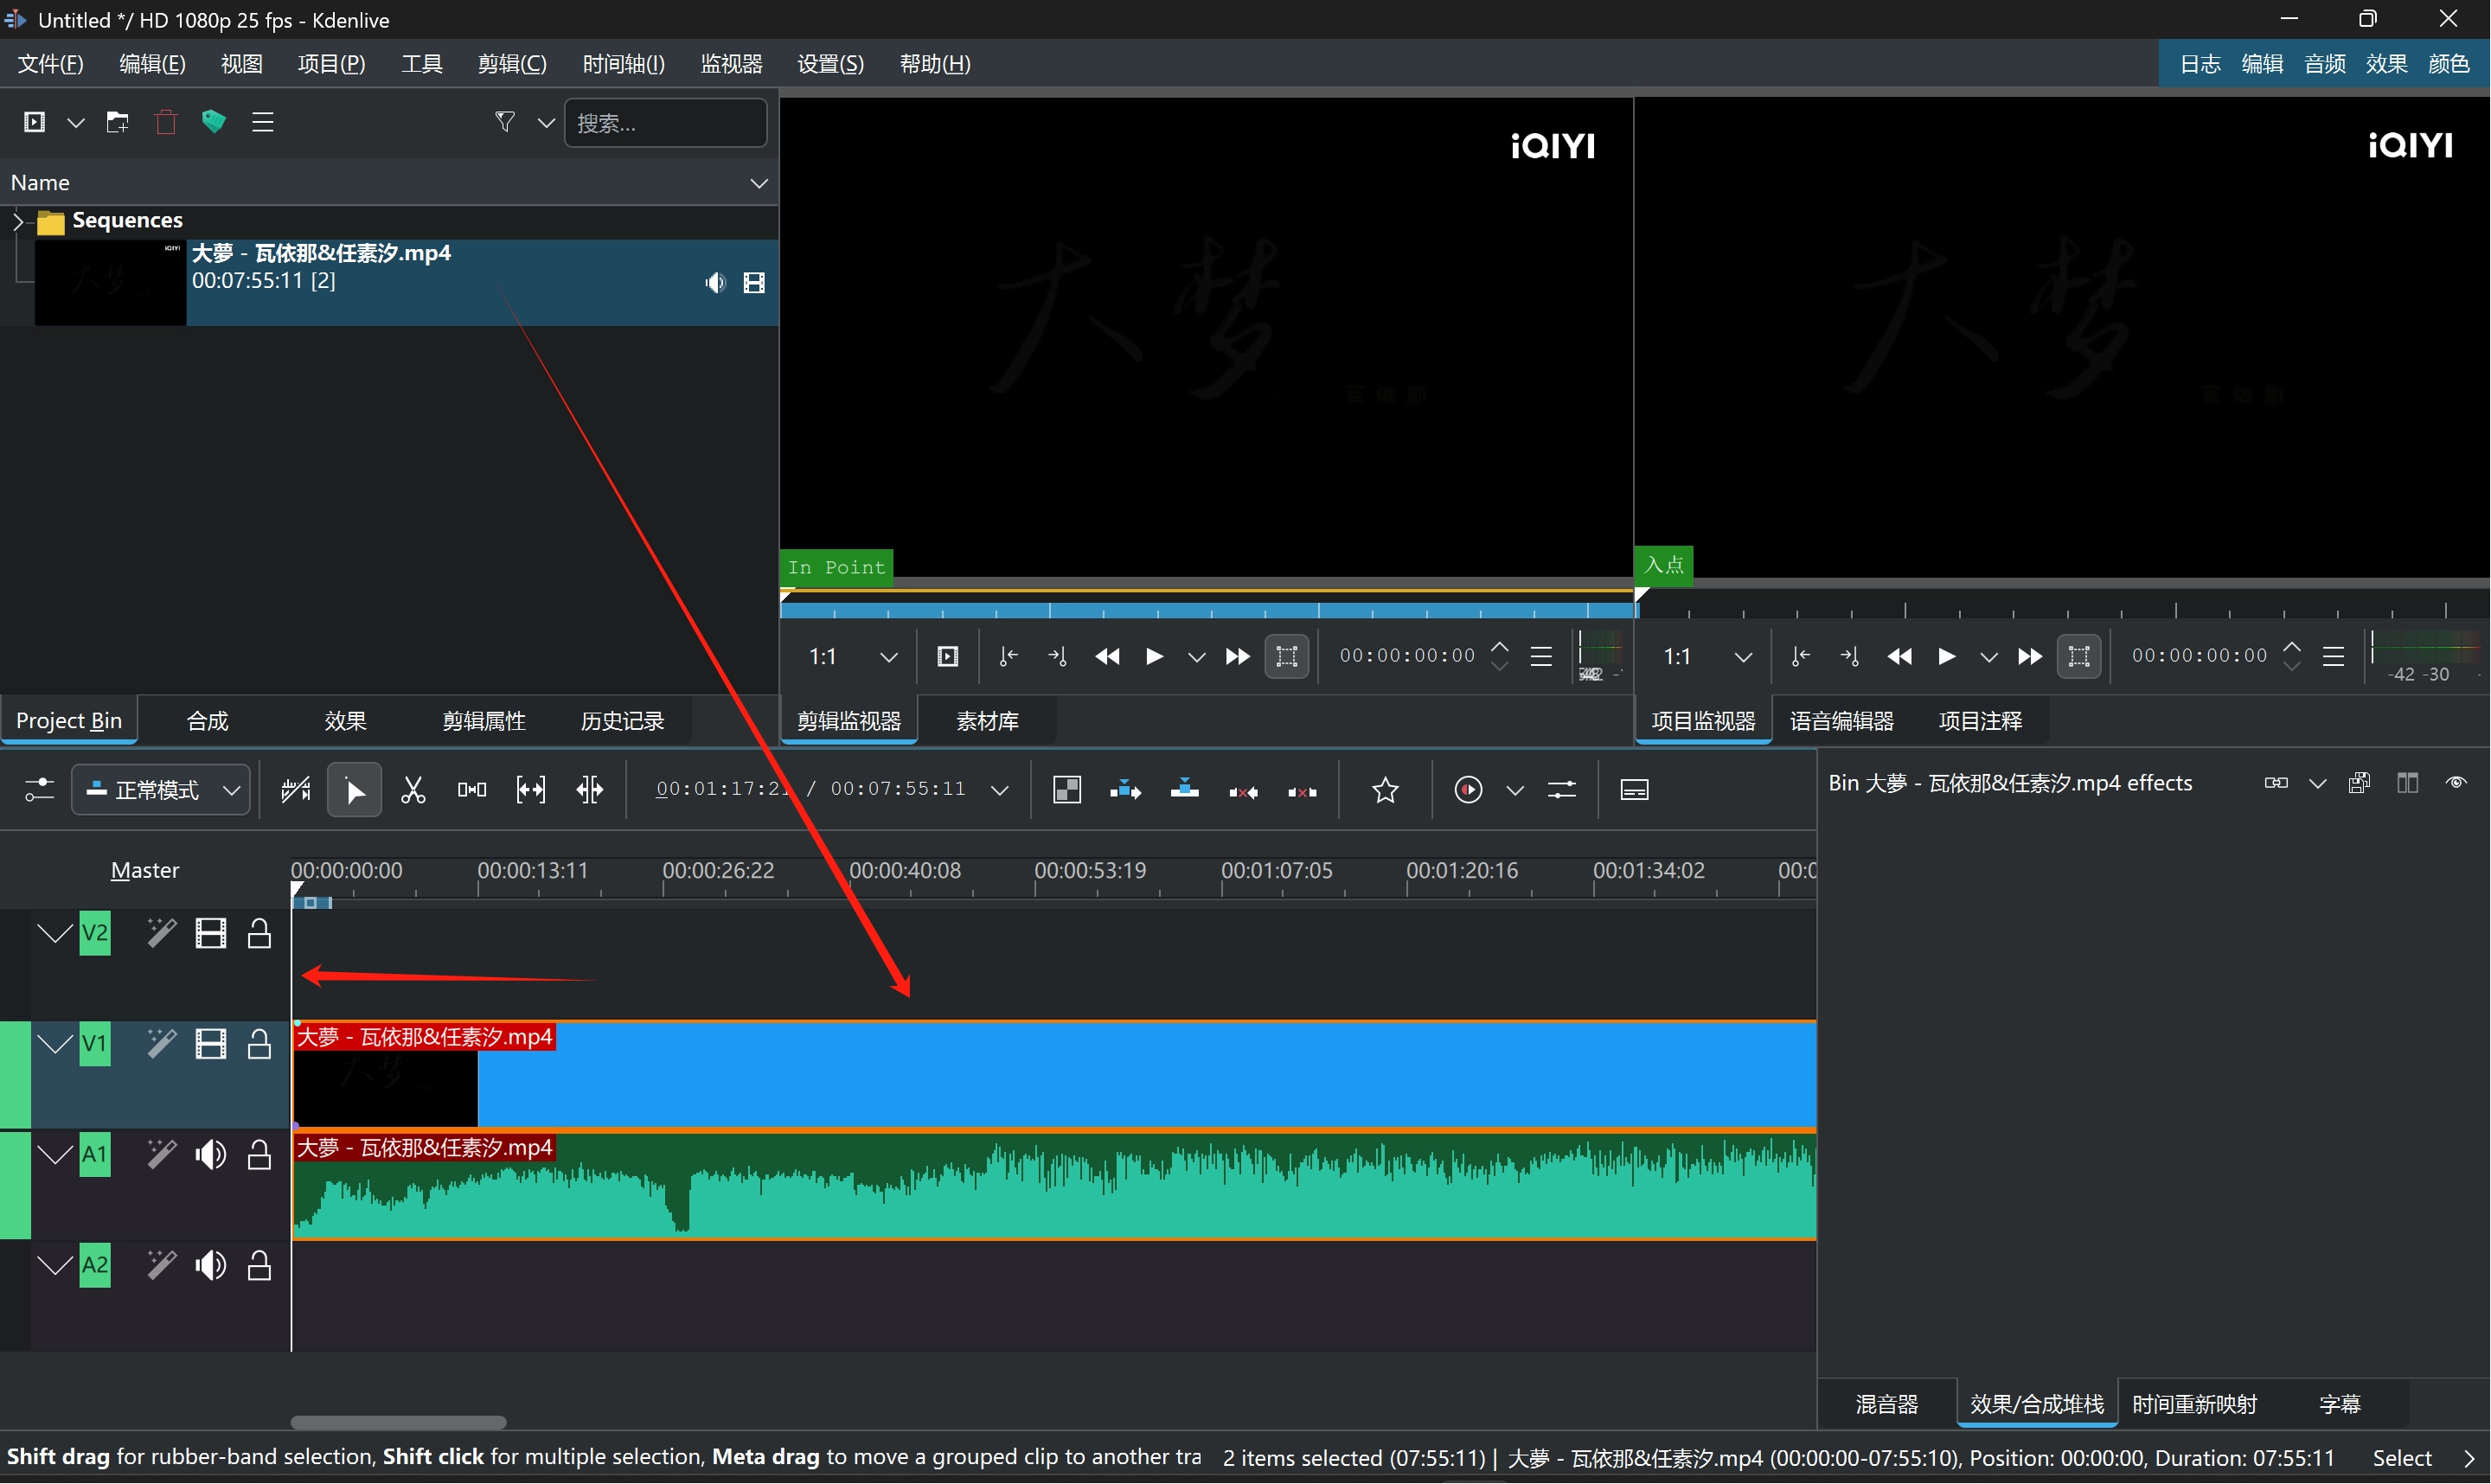
Task: Expand the Sequences folder
Action: (17, 221)
